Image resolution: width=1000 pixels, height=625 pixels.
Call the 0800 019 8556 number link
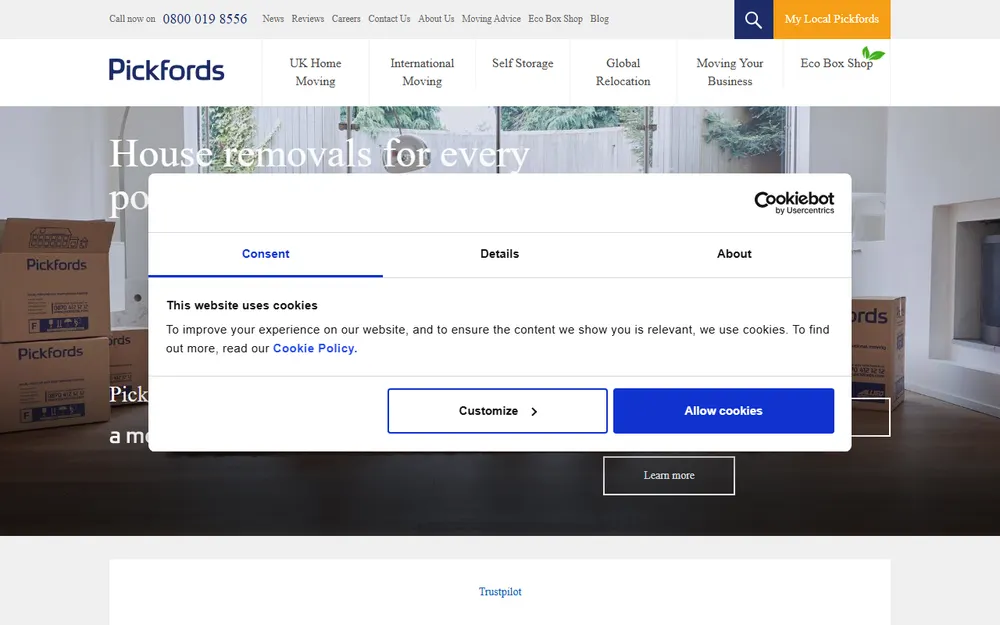205,19
